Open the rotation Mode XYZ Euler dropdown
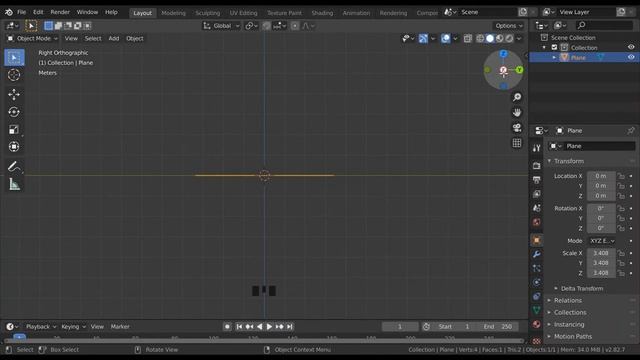Screen dimensions: 640x360 [602, 241]
